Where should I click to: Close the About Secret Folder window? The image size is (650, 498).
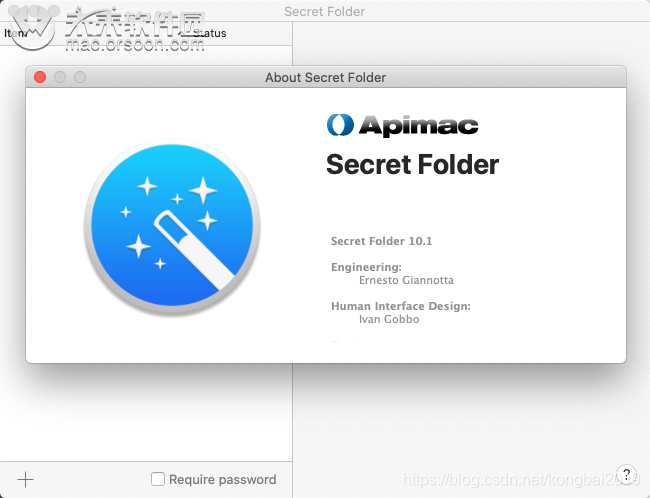[x=40, y=77]
